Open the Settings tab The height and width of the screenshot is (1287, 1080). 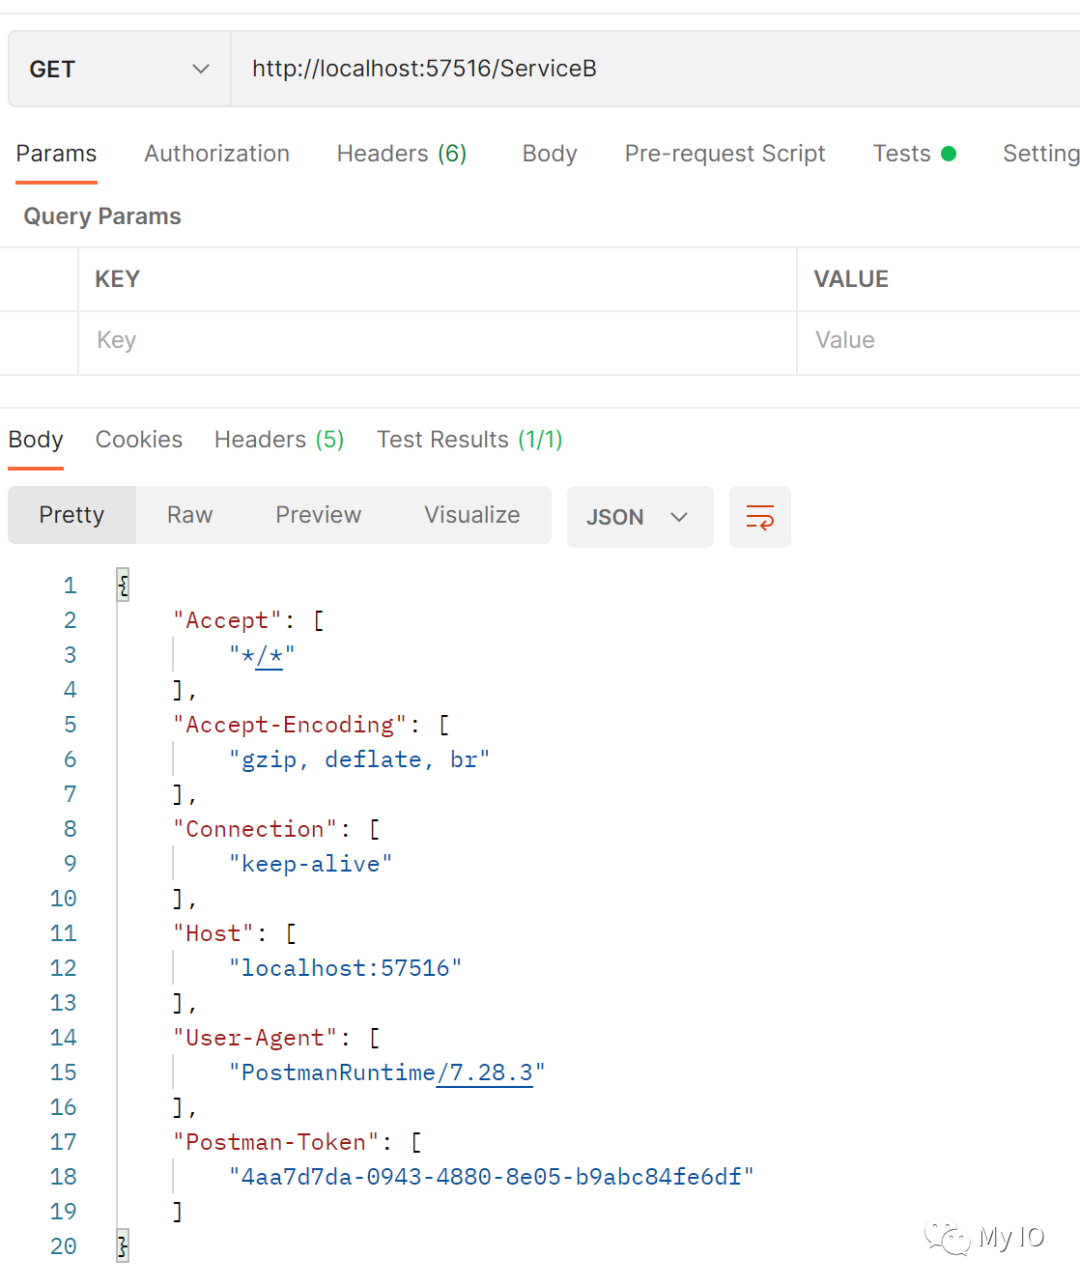click(1040, 154)
